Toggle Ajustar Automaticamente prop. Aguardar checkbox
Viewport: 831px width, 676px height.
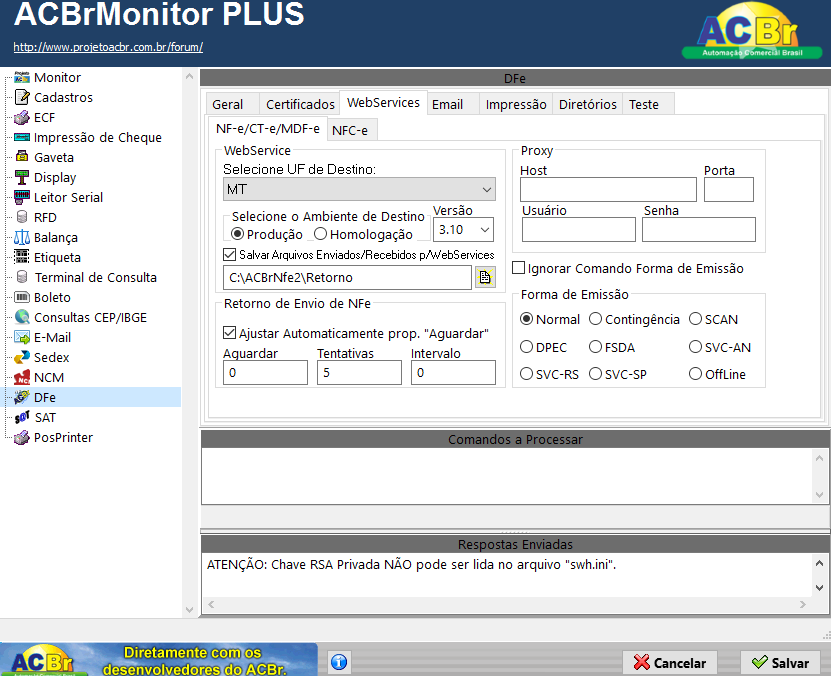click(x=229, y=333)
